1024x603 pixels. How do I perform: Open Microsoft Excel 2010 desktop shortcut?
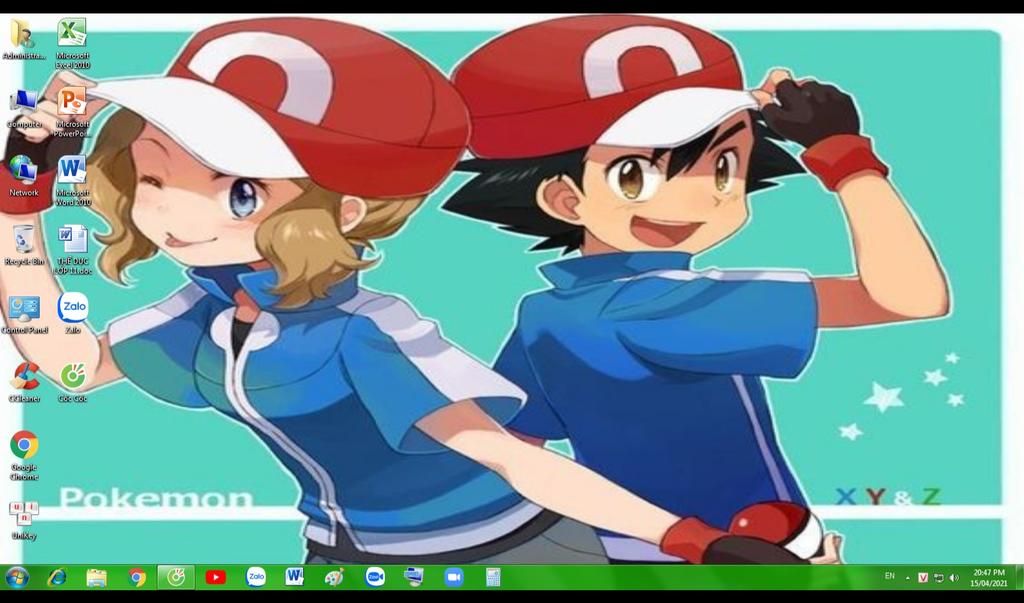tap(72, 43)
